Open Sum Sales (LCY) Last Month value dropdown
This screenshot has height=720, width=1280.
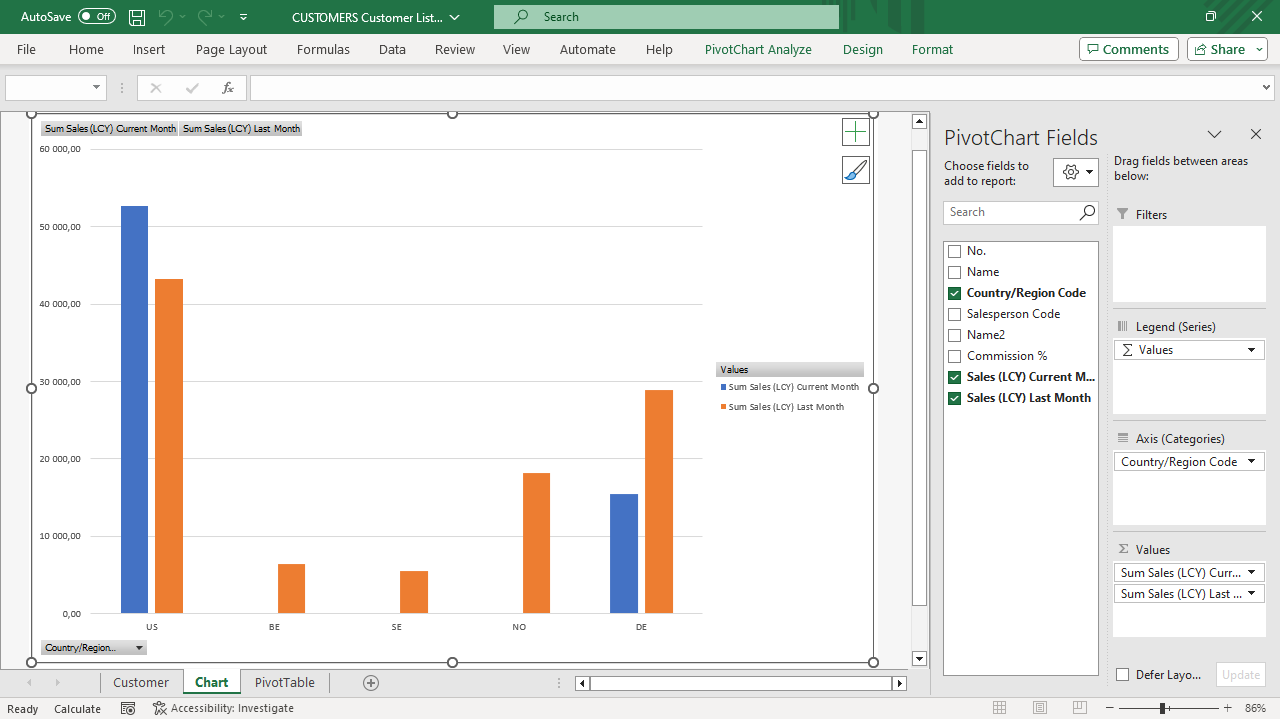[1251, 594]
